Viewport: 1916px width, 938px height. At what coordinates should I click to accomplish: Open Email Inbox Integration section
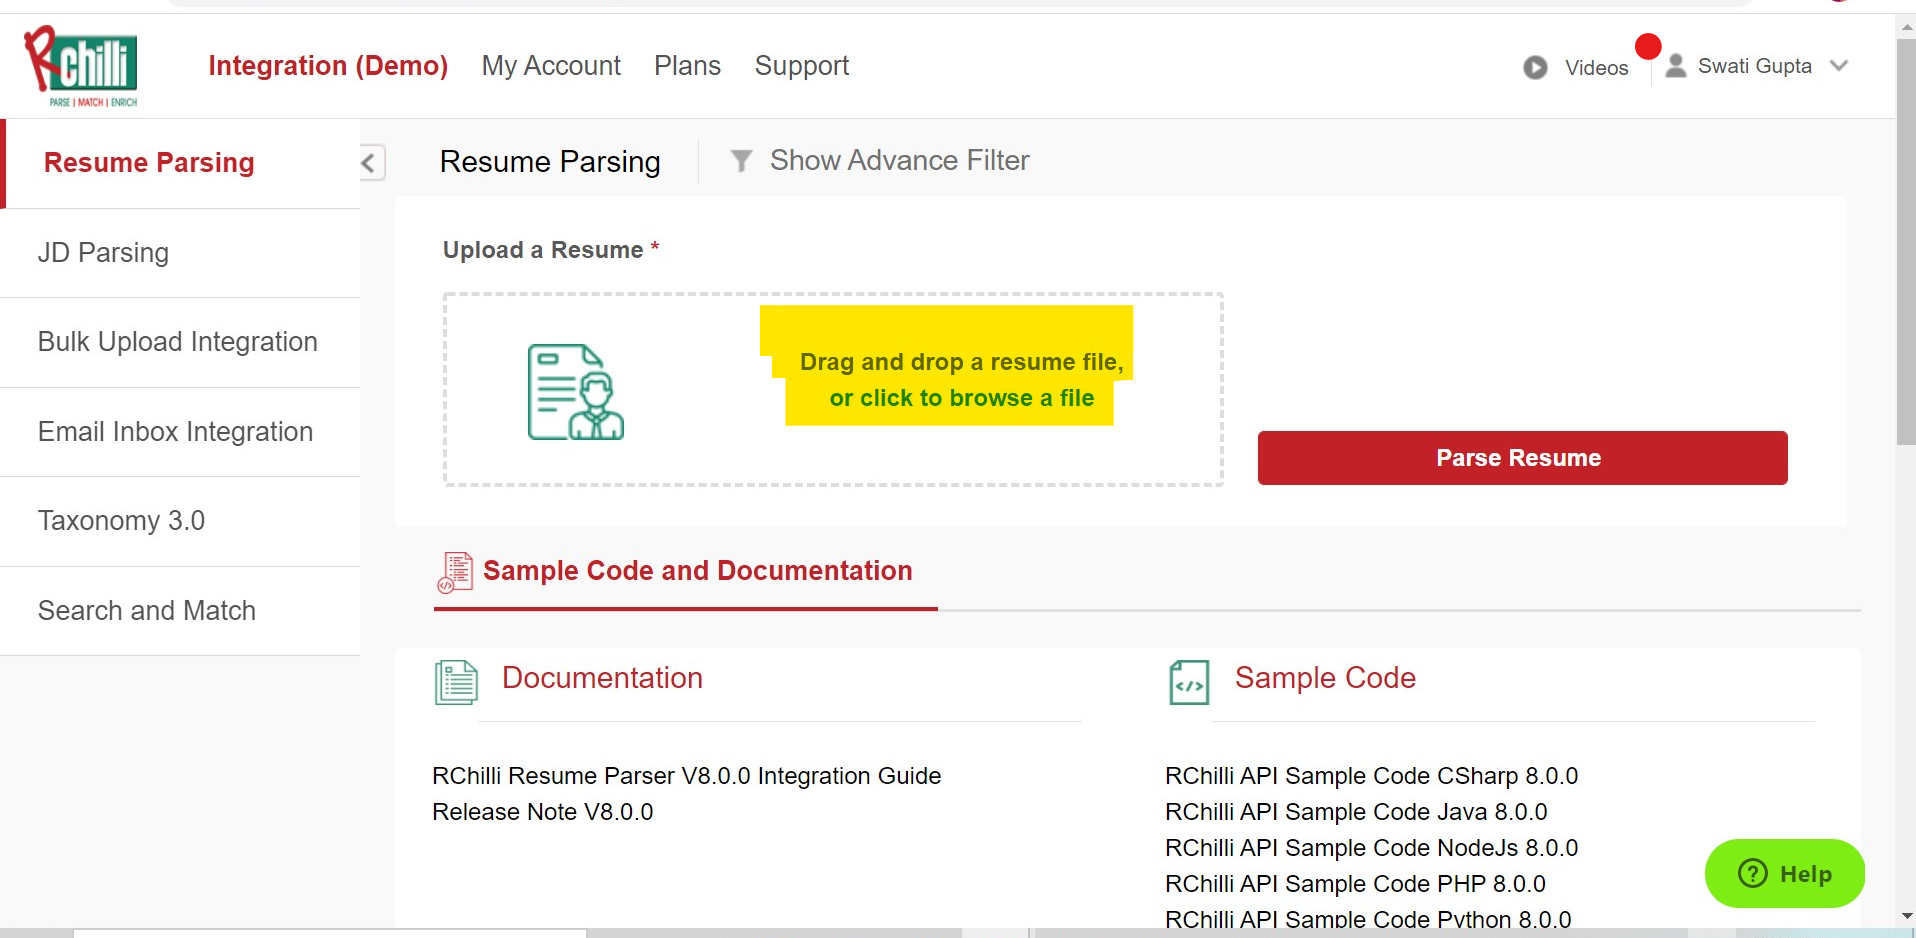point(180,432)
